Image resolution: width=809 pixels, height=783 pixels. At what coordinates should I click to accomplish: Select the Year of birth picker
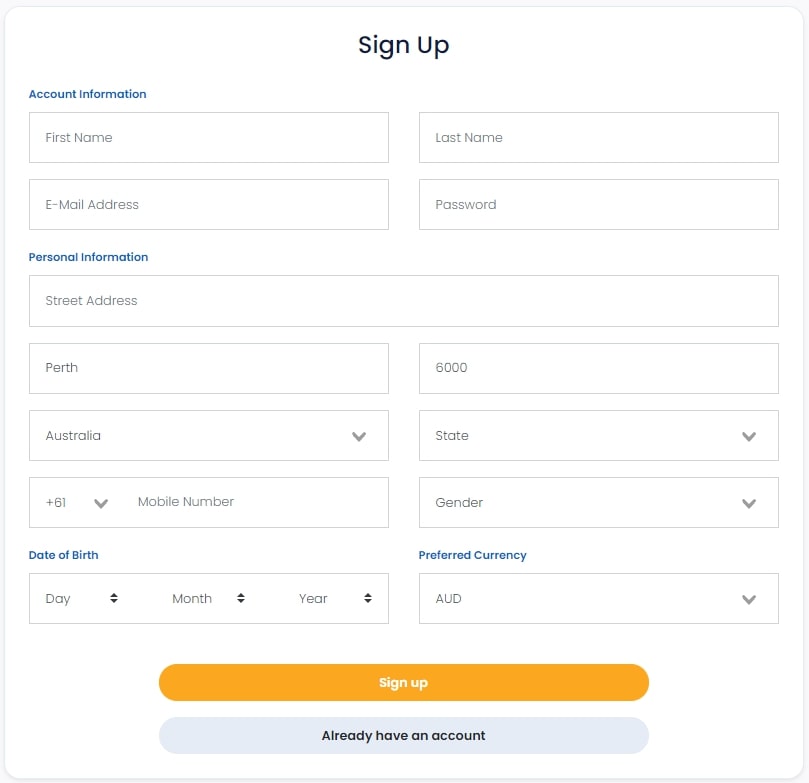click(x=335, y=599)
